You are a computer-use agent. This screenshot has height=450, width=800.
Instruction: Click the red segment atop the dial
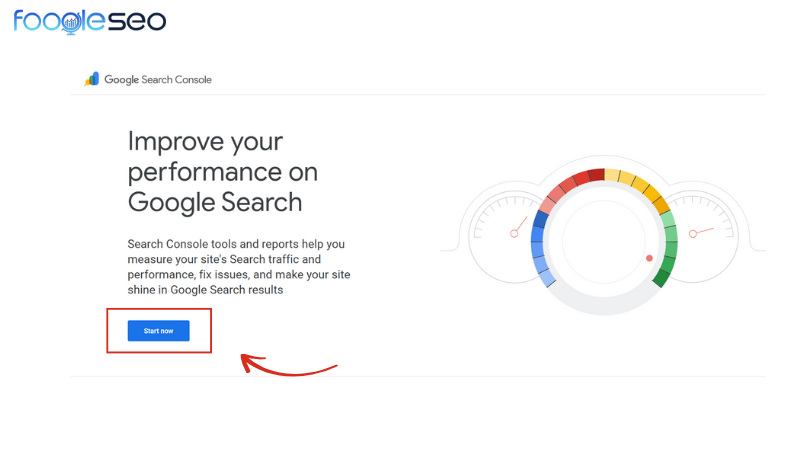[585, 177]
